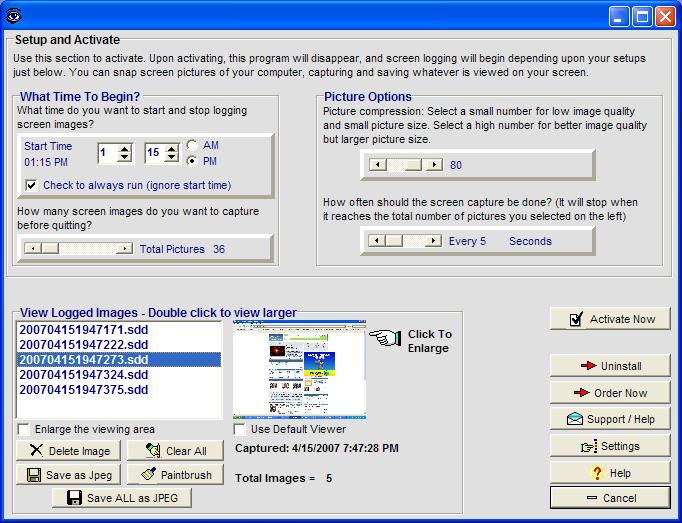Uncheck 'Check to always run' checkbox

click(31, 185)
